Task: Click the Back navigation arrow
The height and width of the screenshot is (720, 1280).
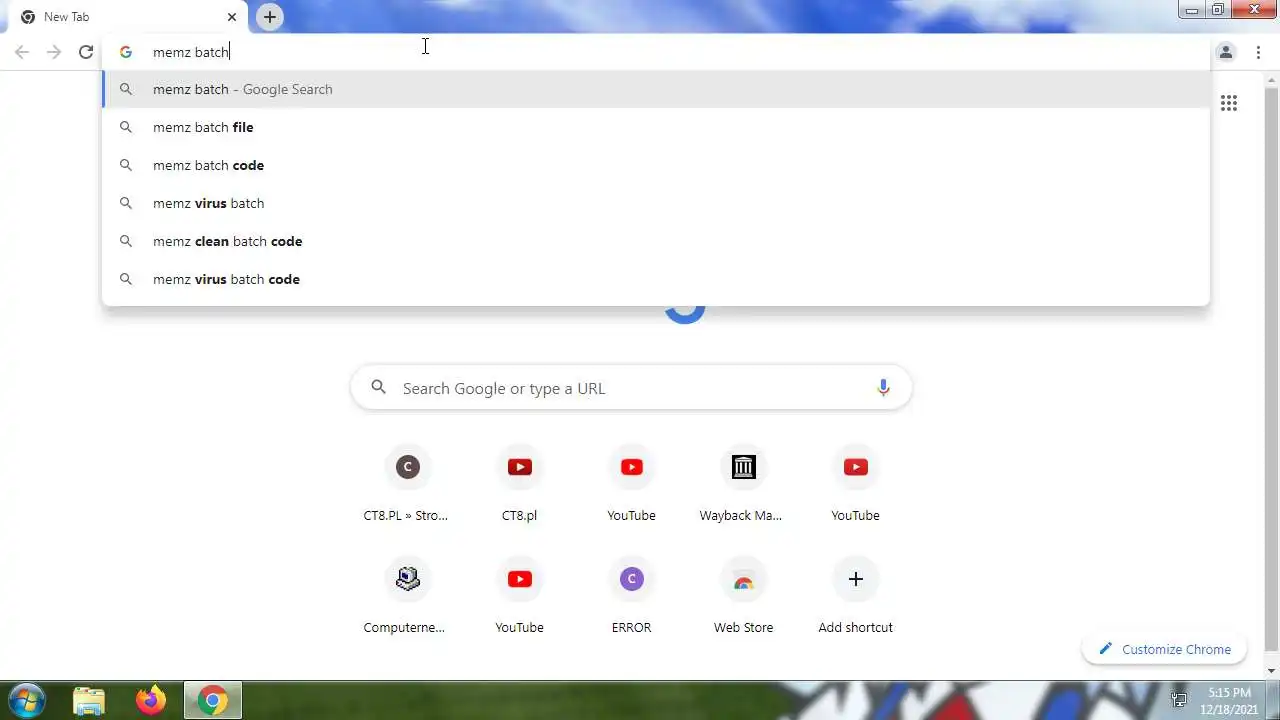Action: coord(22,52)
